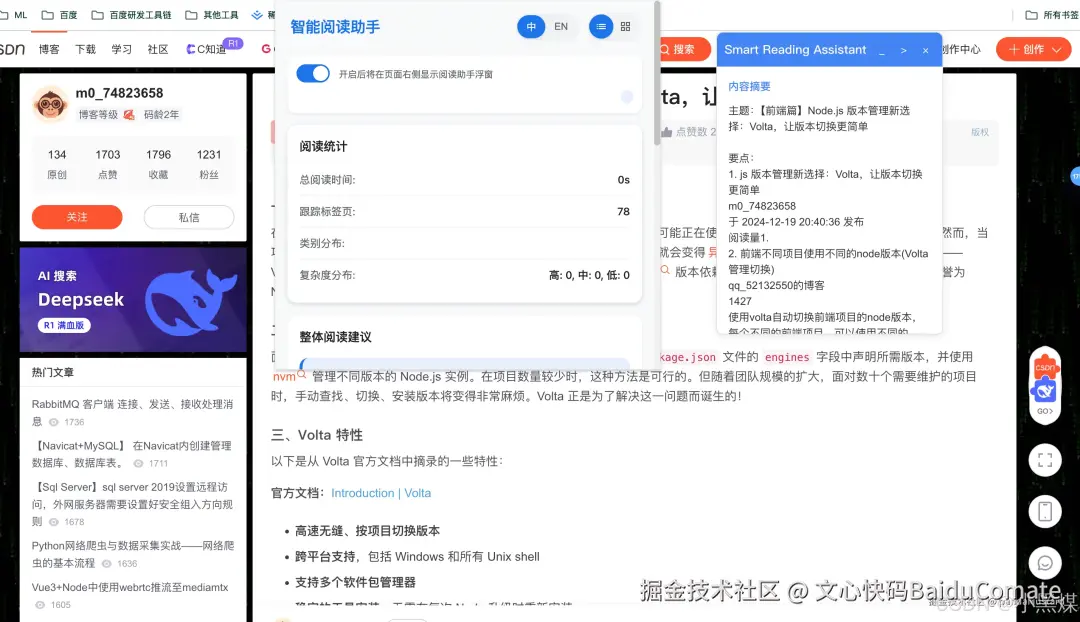Open the 学习 nav menu item
The width and height of the screenshot is (1080, 622).
[x=121, y=50]
